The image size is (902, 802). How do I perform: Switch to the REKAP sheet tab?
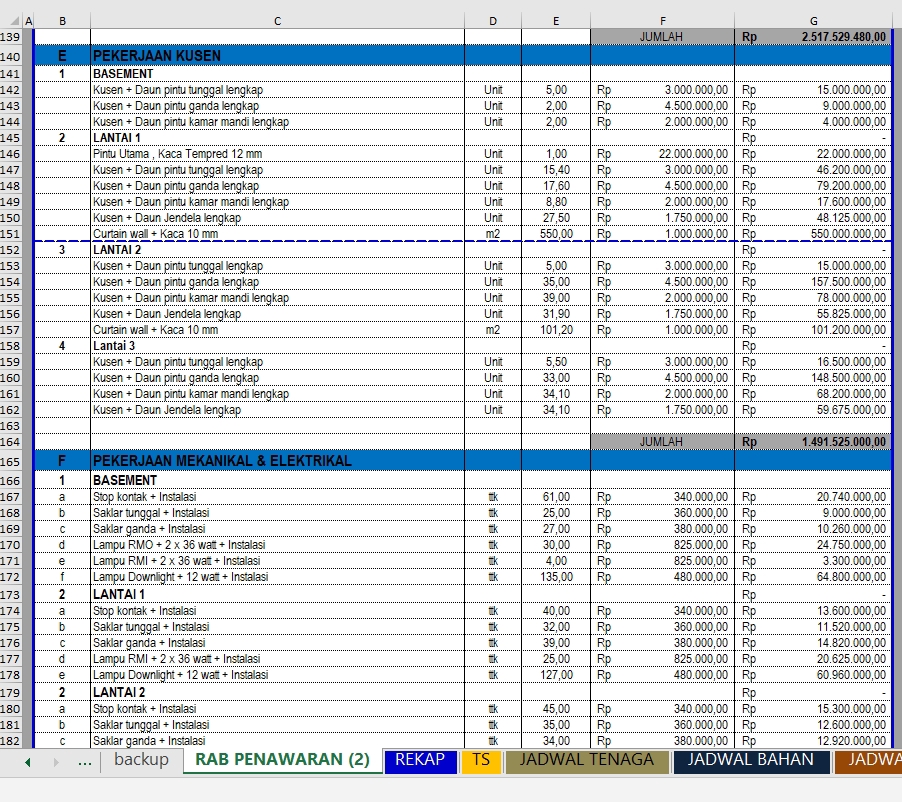(x=420, y=761)
